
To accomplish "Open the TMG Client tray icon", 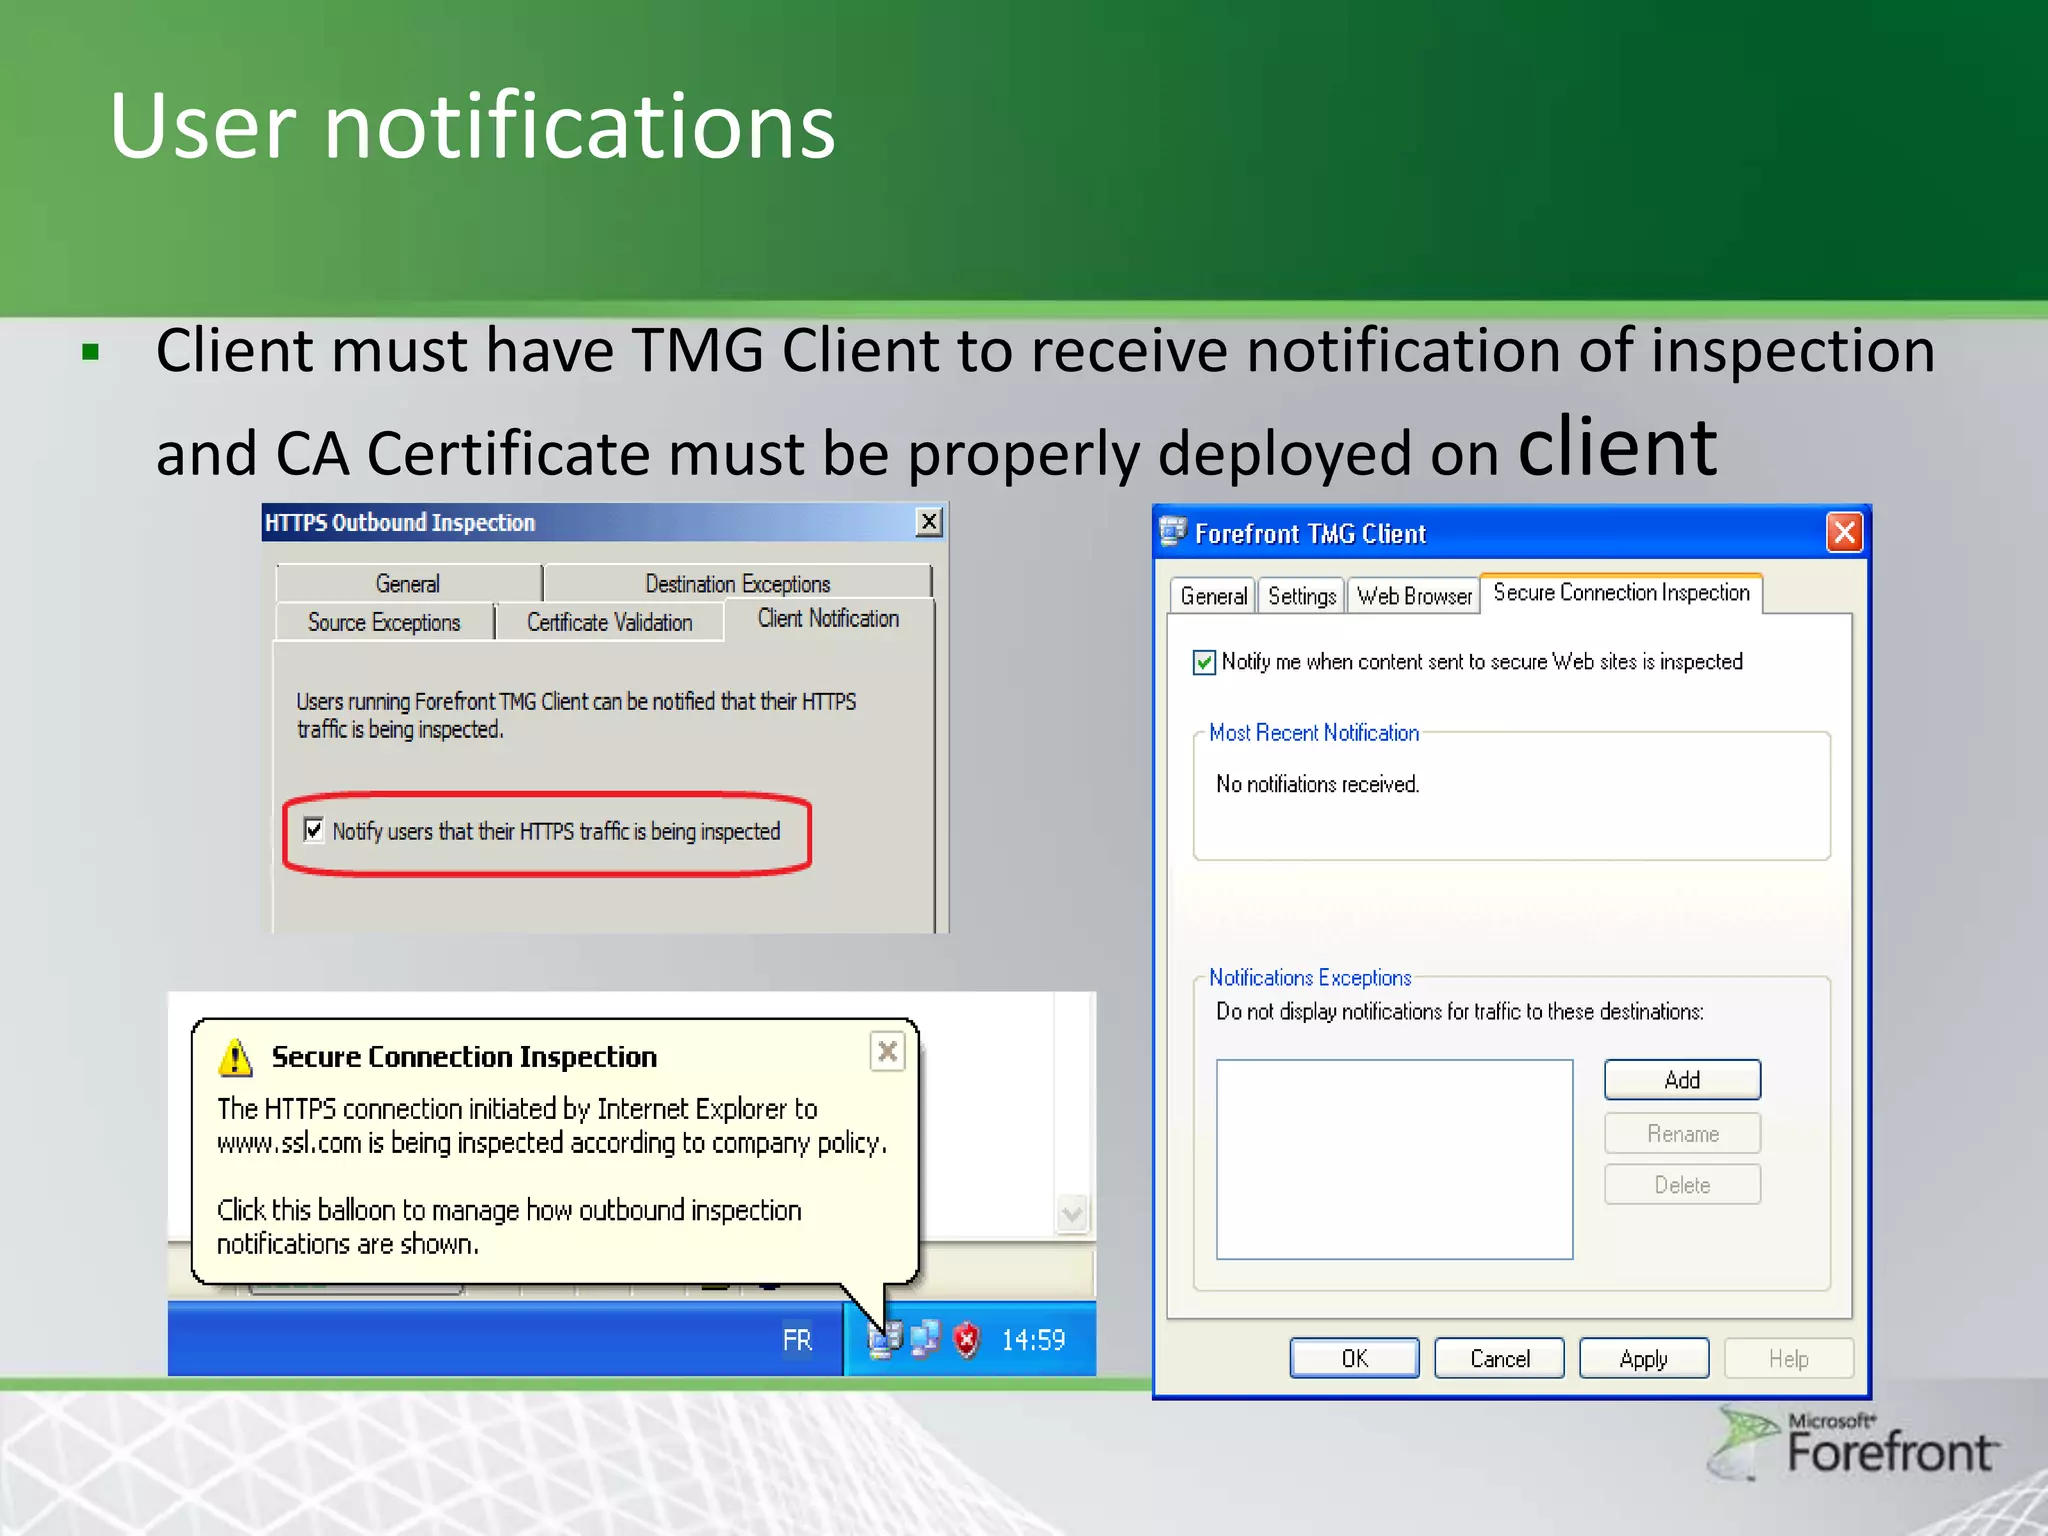I will coord(885,1339).
